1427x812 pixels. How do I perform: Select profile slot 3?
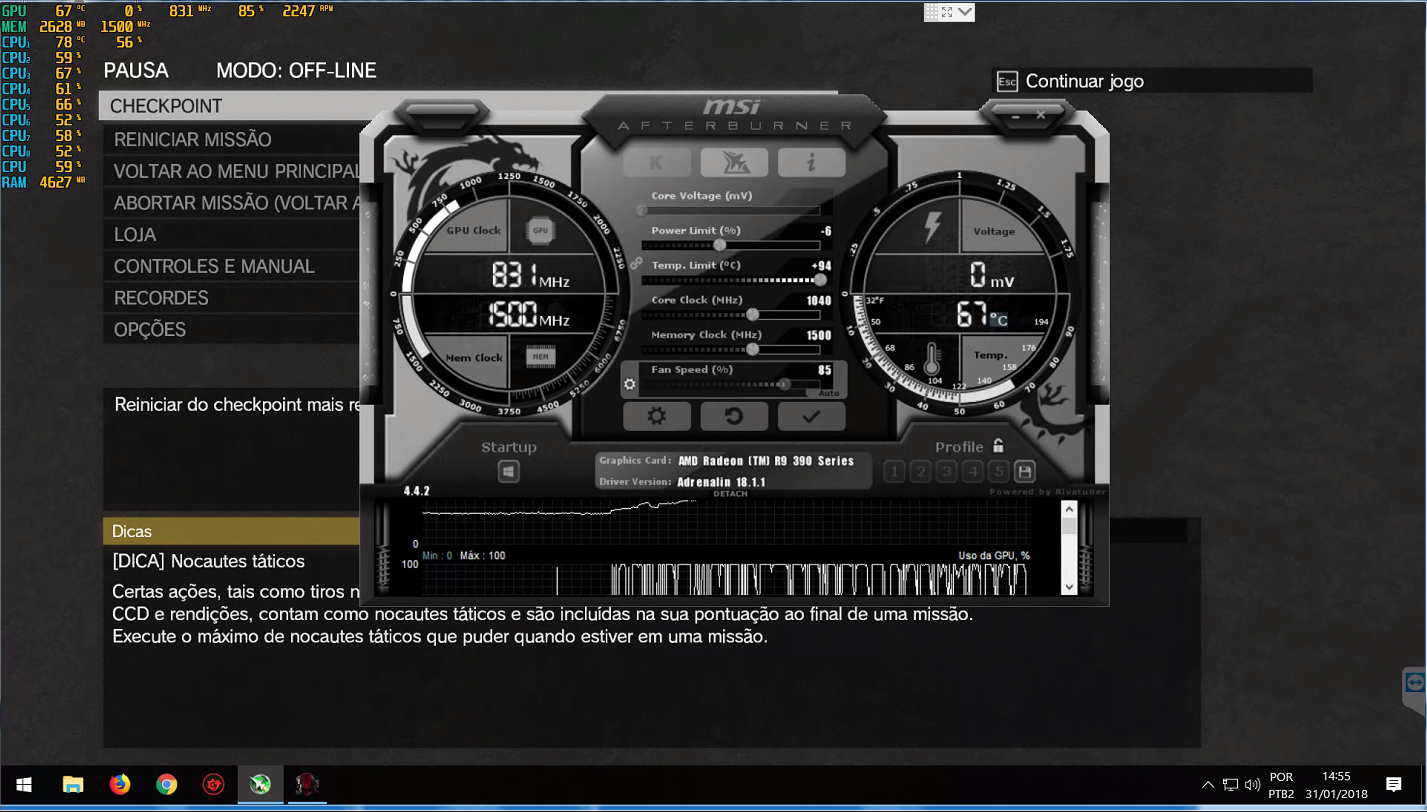click(x=946, y=471)
